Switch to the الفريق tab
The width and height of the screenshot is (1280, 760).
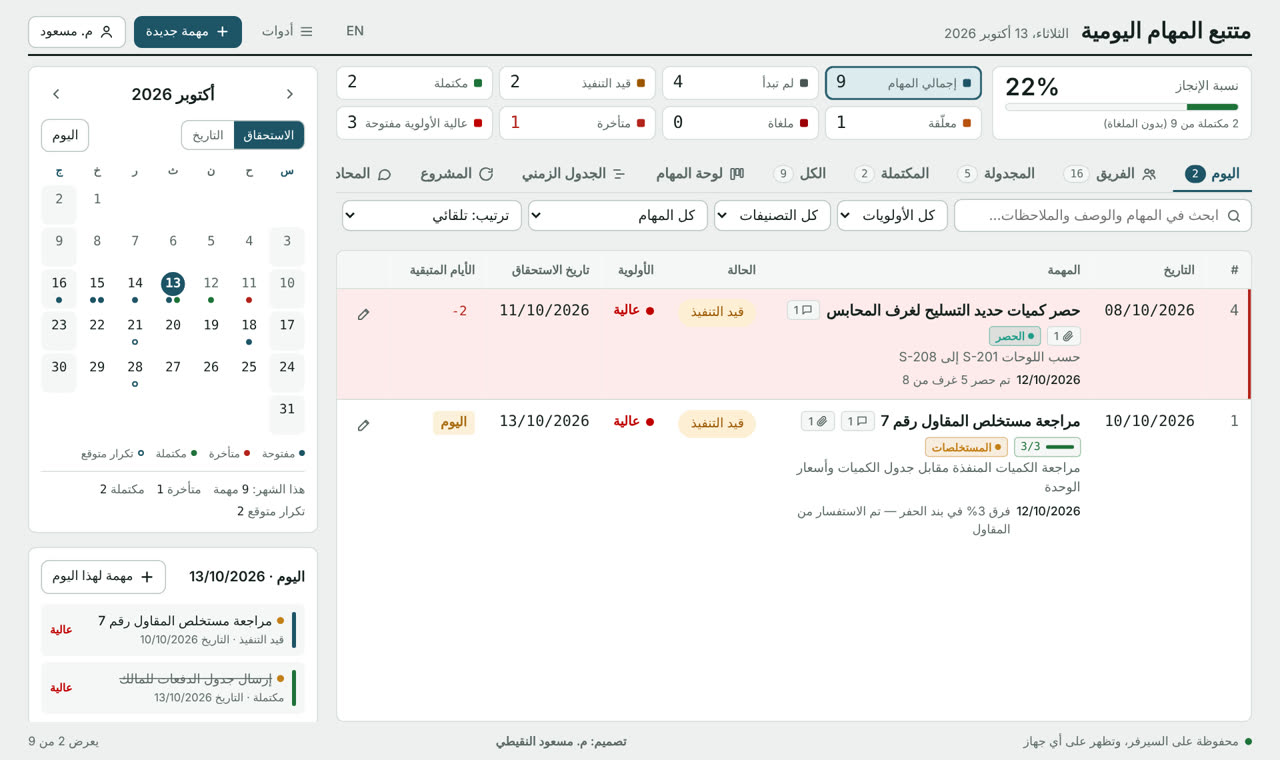(x=1110, y=174)
